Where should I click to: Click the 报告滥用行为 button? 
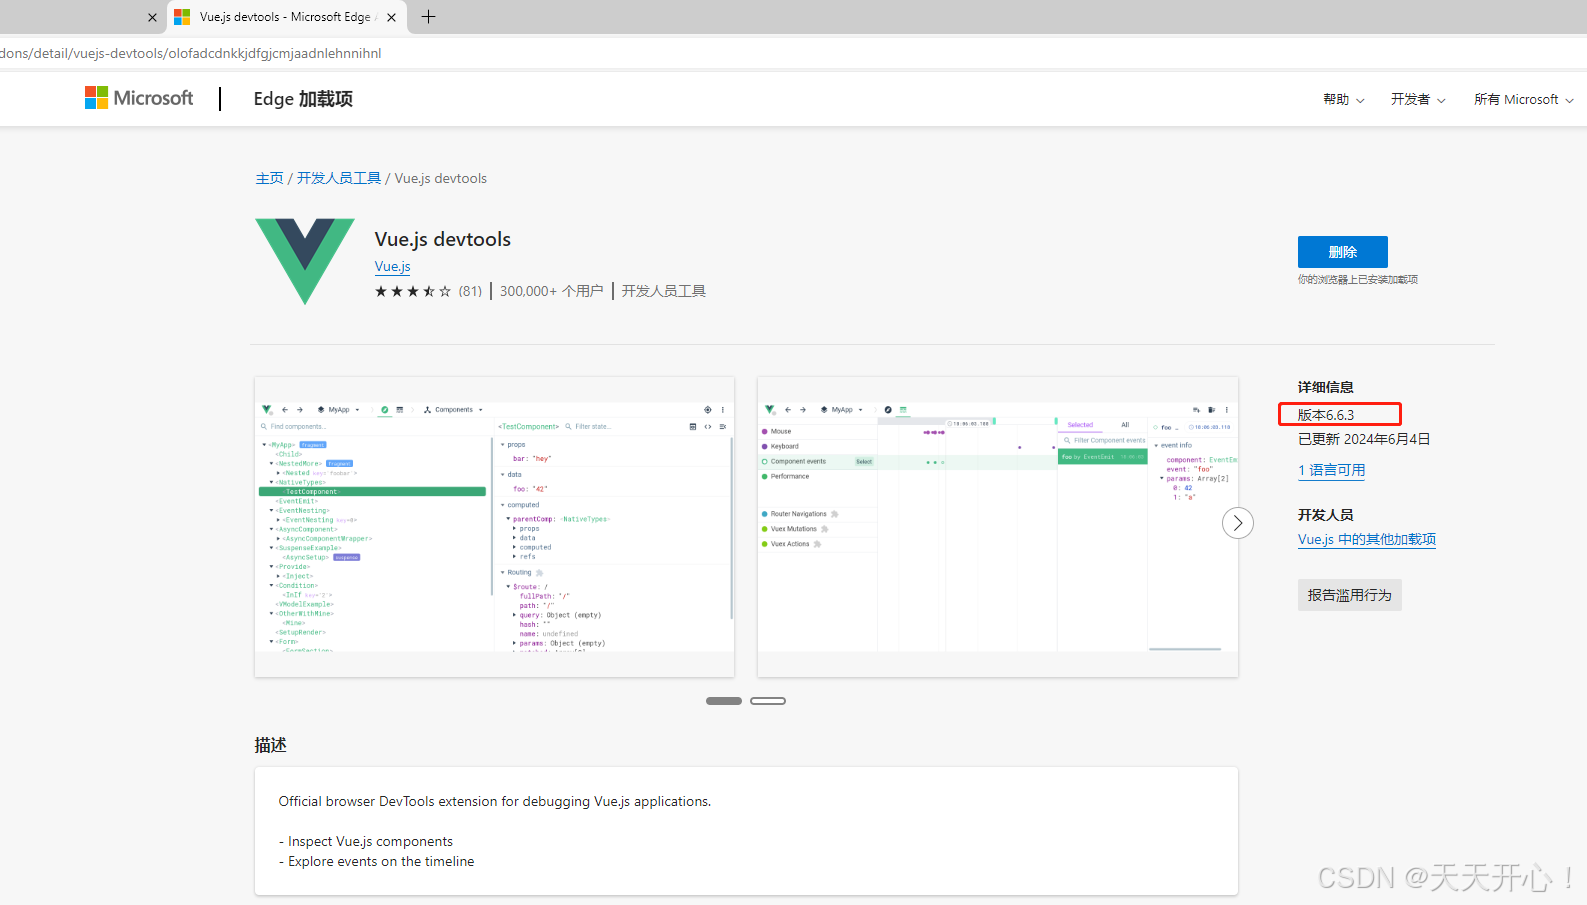click(x=1349, y=595)
